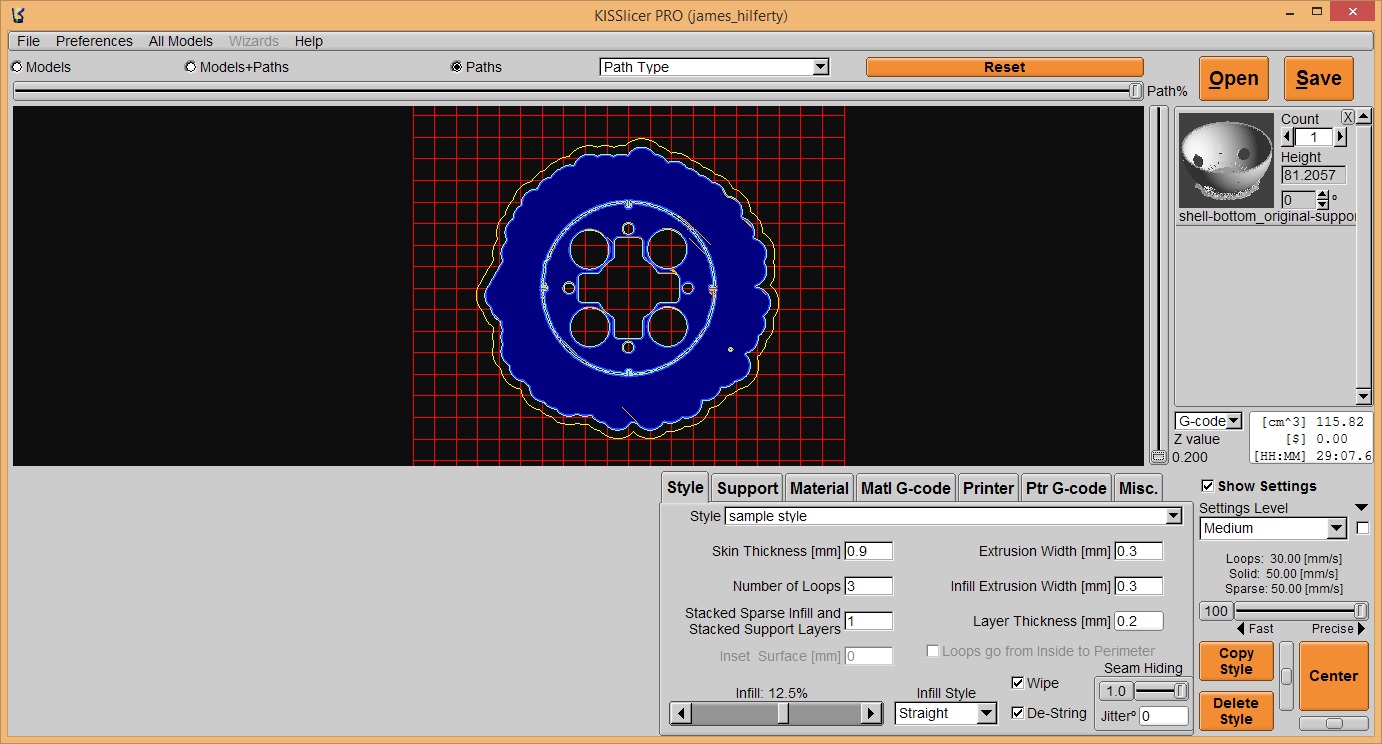The width and height of the screenshot is (1382, 744).
Task: Click the Seam Hiding slider handle
Action: tap(1181, 691)
